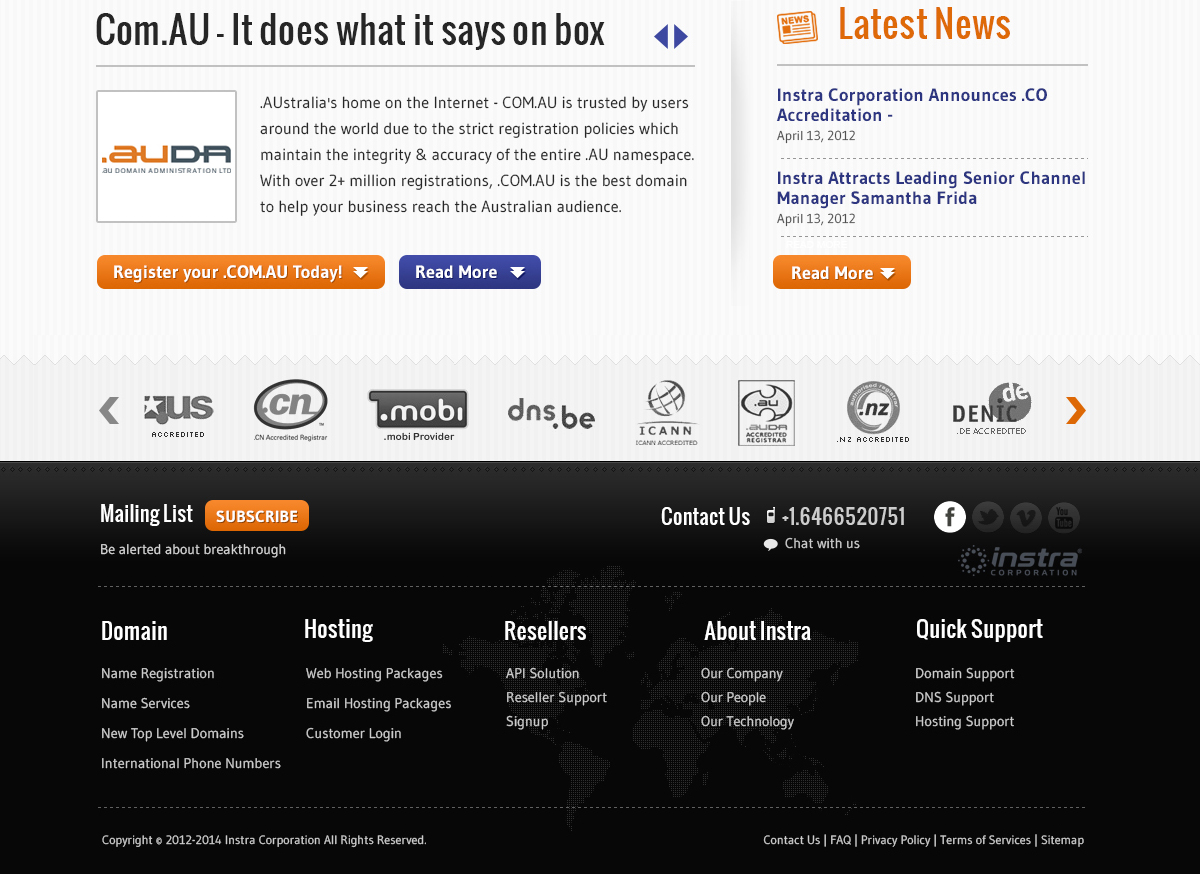Open Web Hosting Packages footer link
The image size is (1200, 874).
(x=374, y=674)
